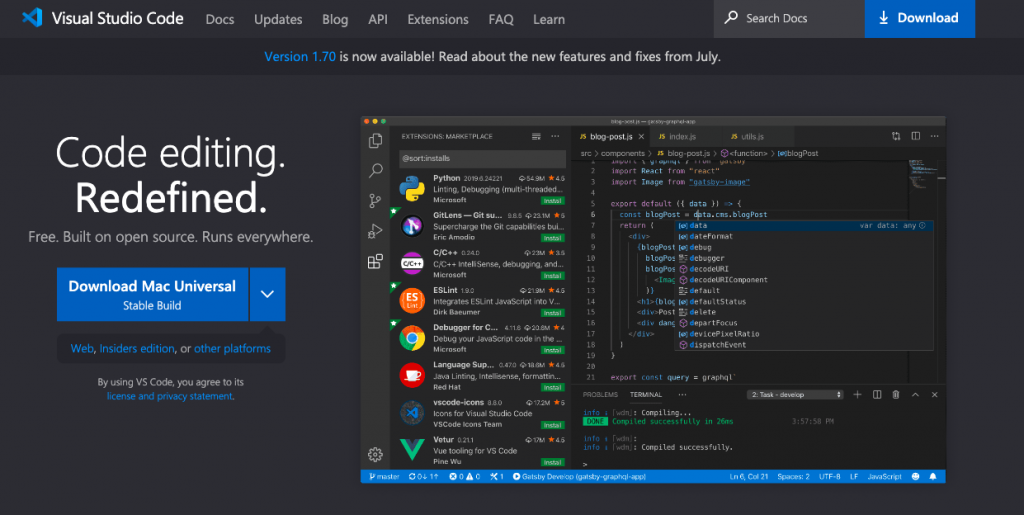The height and width of the screenshot is (515, 1024).
Task: Click Run and Debug icon in activity bar
Action: [375, 230]
